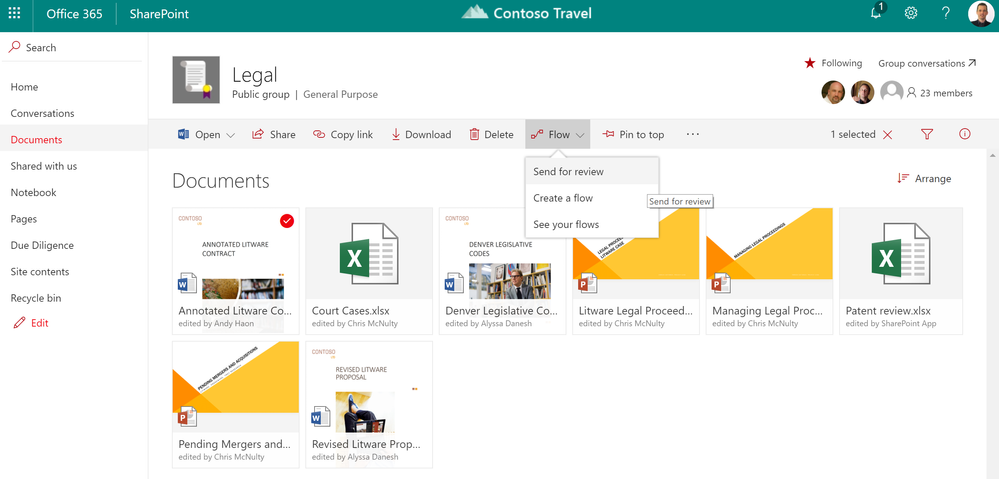Image resolution: width=999 pixels, height=479 pixels.
Task: Toggle the Following star
Action: (810, 63)
